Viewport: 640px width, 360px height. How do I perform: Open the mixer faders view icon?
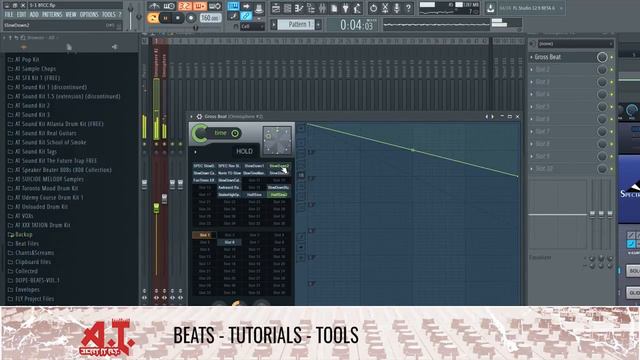coord(322,8)
